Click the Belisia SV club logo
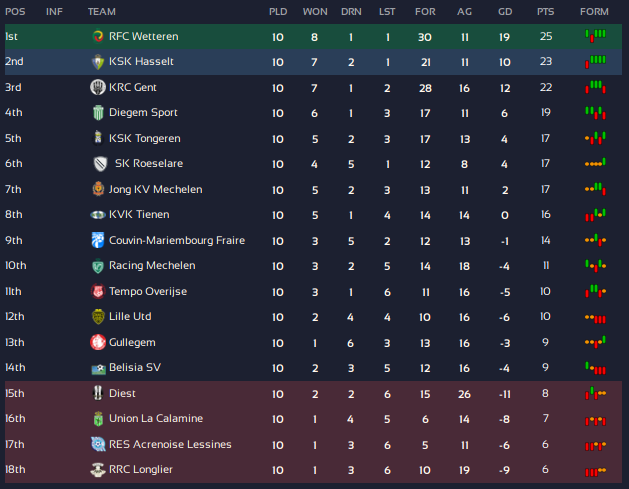Image resolution: width=629 pixels, height=489 pixels. pyautogui.click(x=98, y=368)
